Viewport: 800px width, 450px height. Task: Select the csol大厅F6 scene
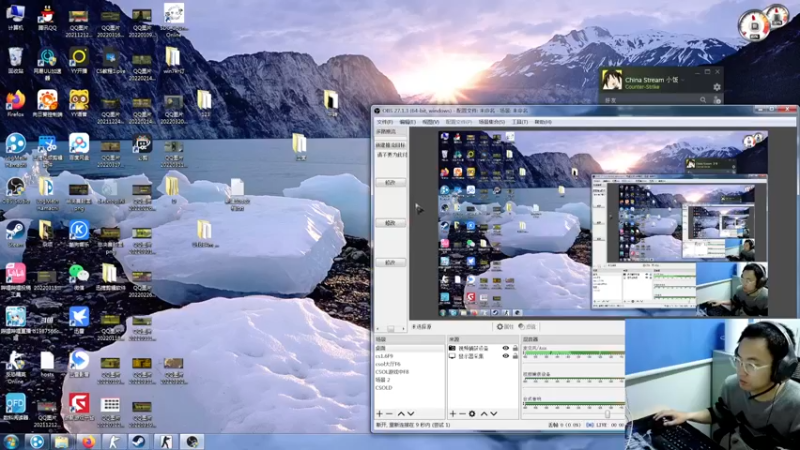point(409,364)
